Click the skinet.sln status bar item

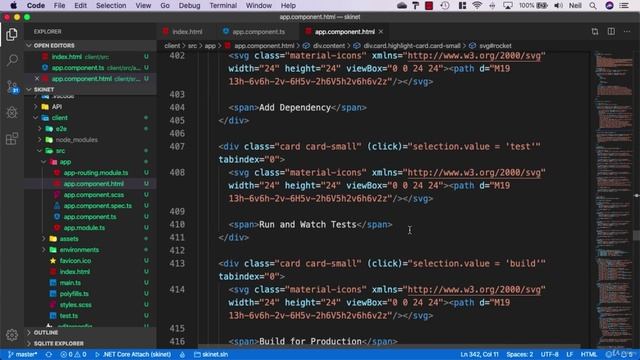click(x=211, y=354)
